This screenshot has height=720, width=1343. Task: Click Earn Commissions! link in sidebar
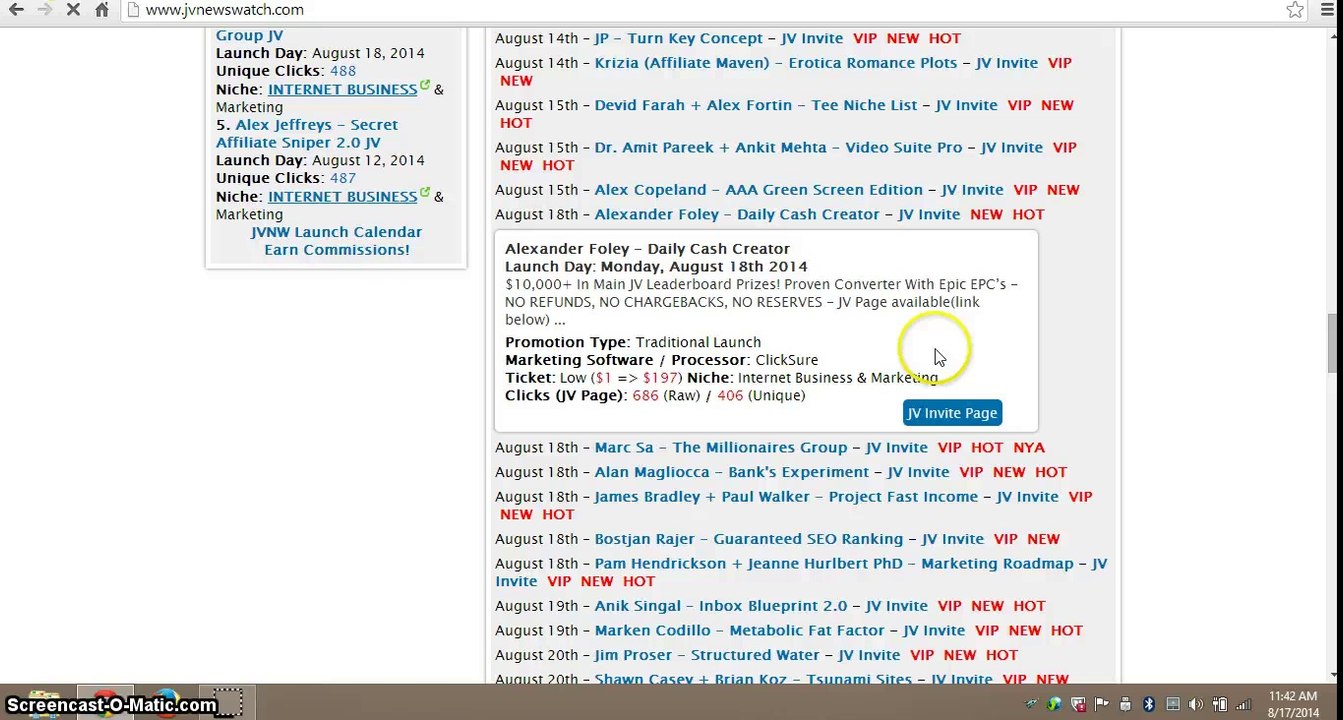click(336, 250)
